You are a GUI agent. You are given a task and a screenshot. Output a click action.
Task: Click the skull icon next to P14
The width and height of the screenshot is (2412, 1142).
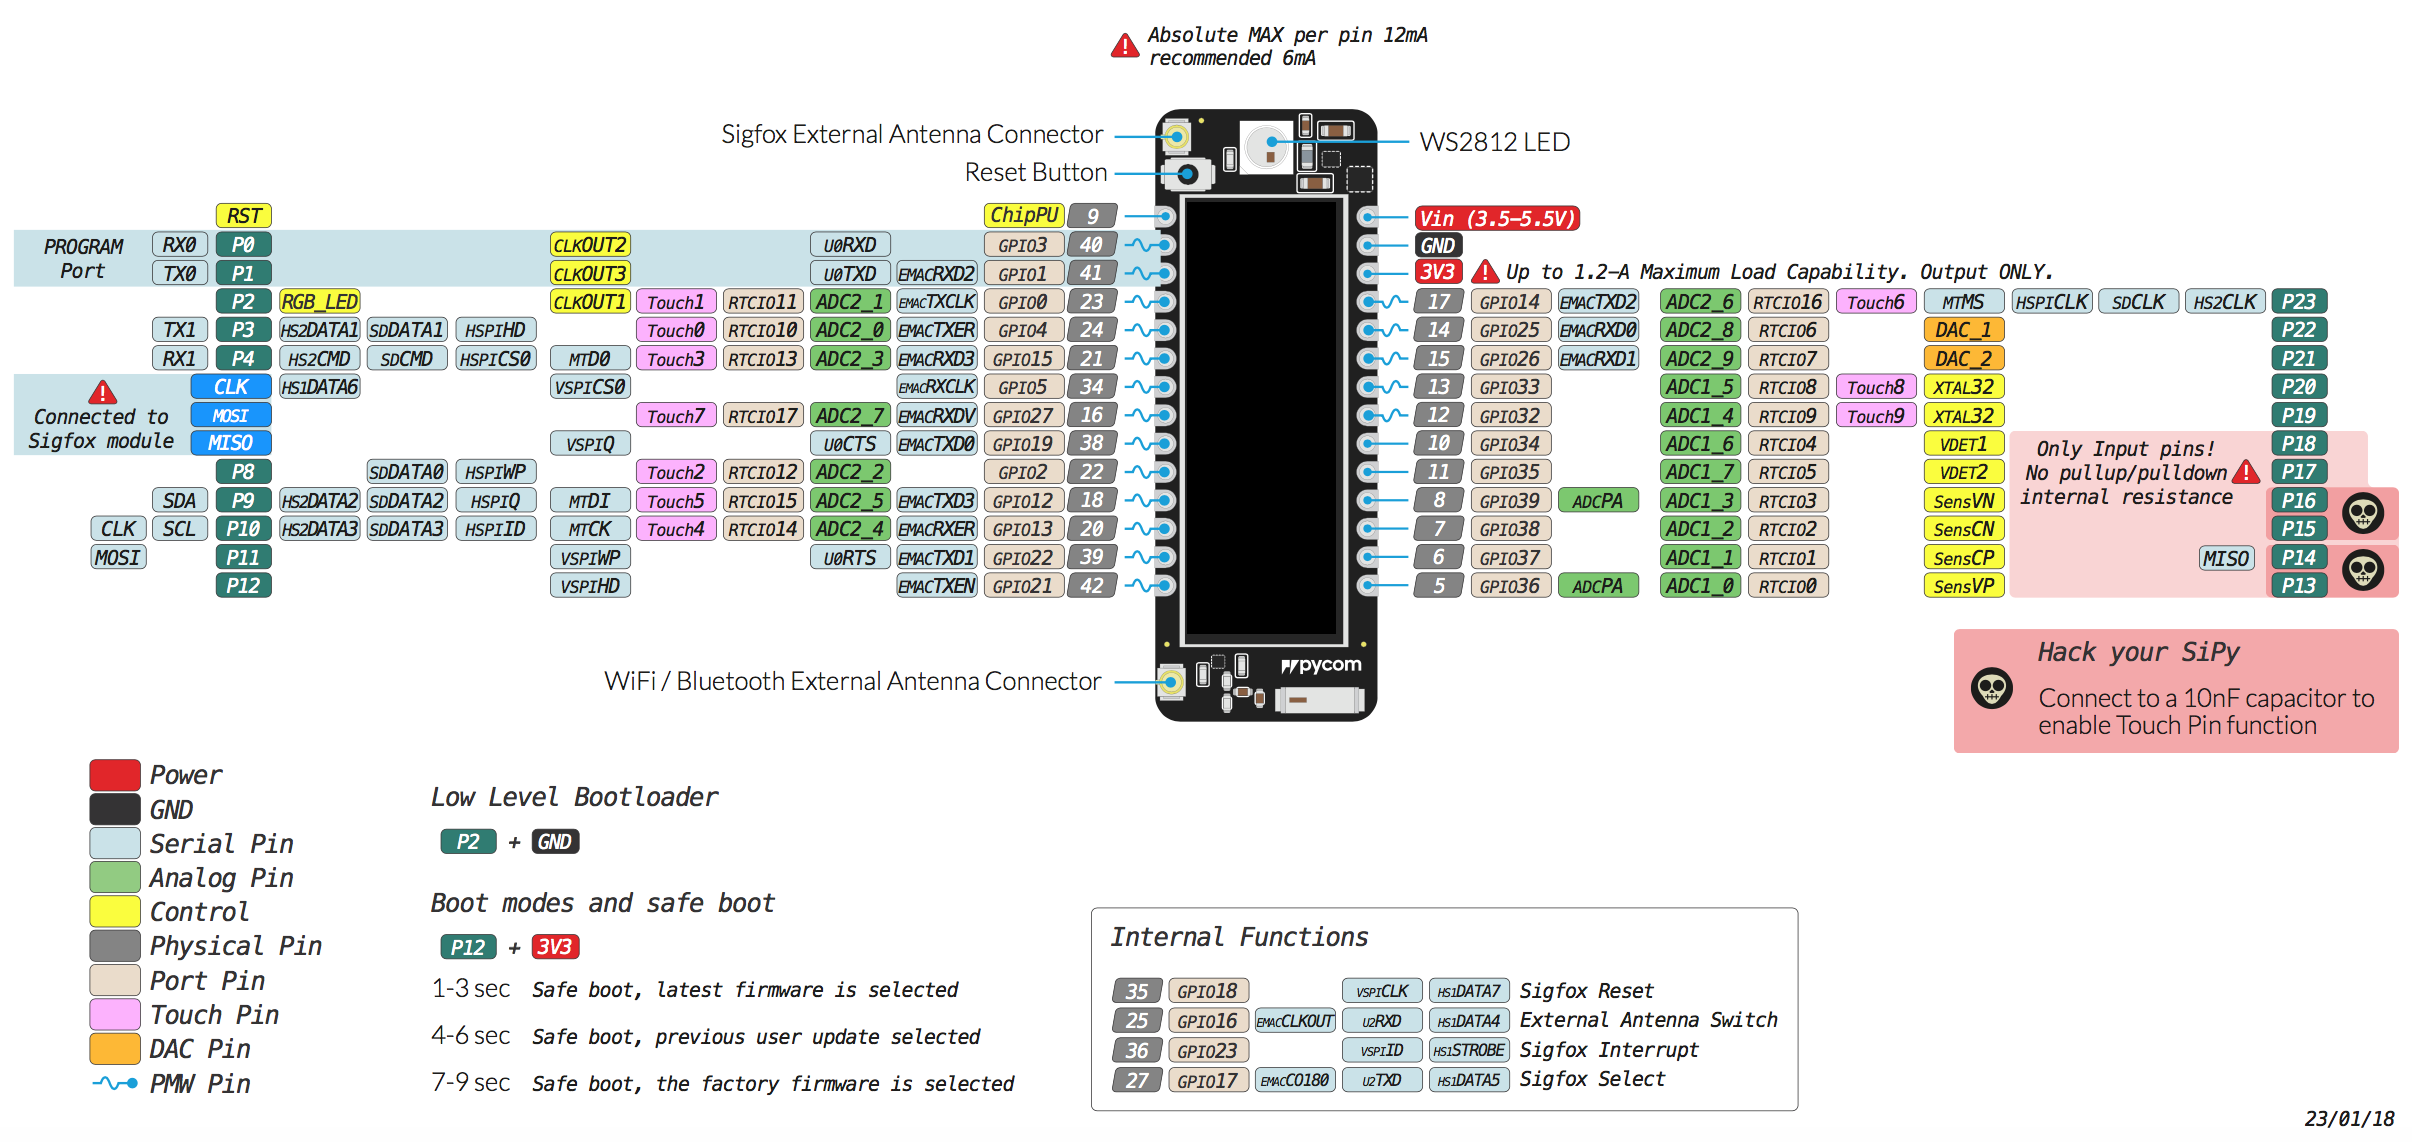click(x=2362, y=570)
